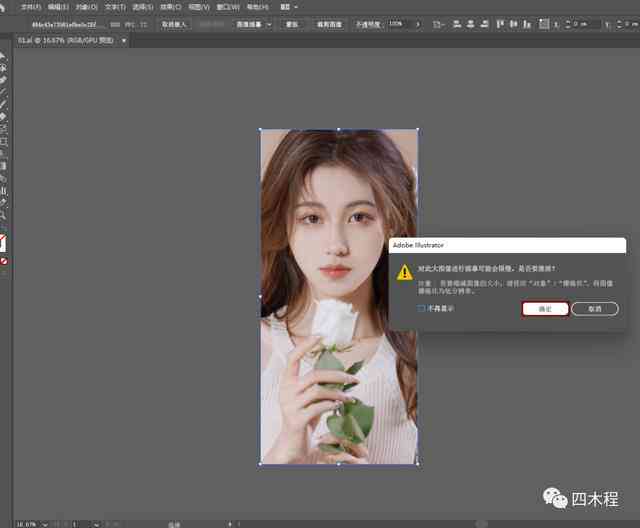Close the 01.ai document tab

[x=124, y=41]
